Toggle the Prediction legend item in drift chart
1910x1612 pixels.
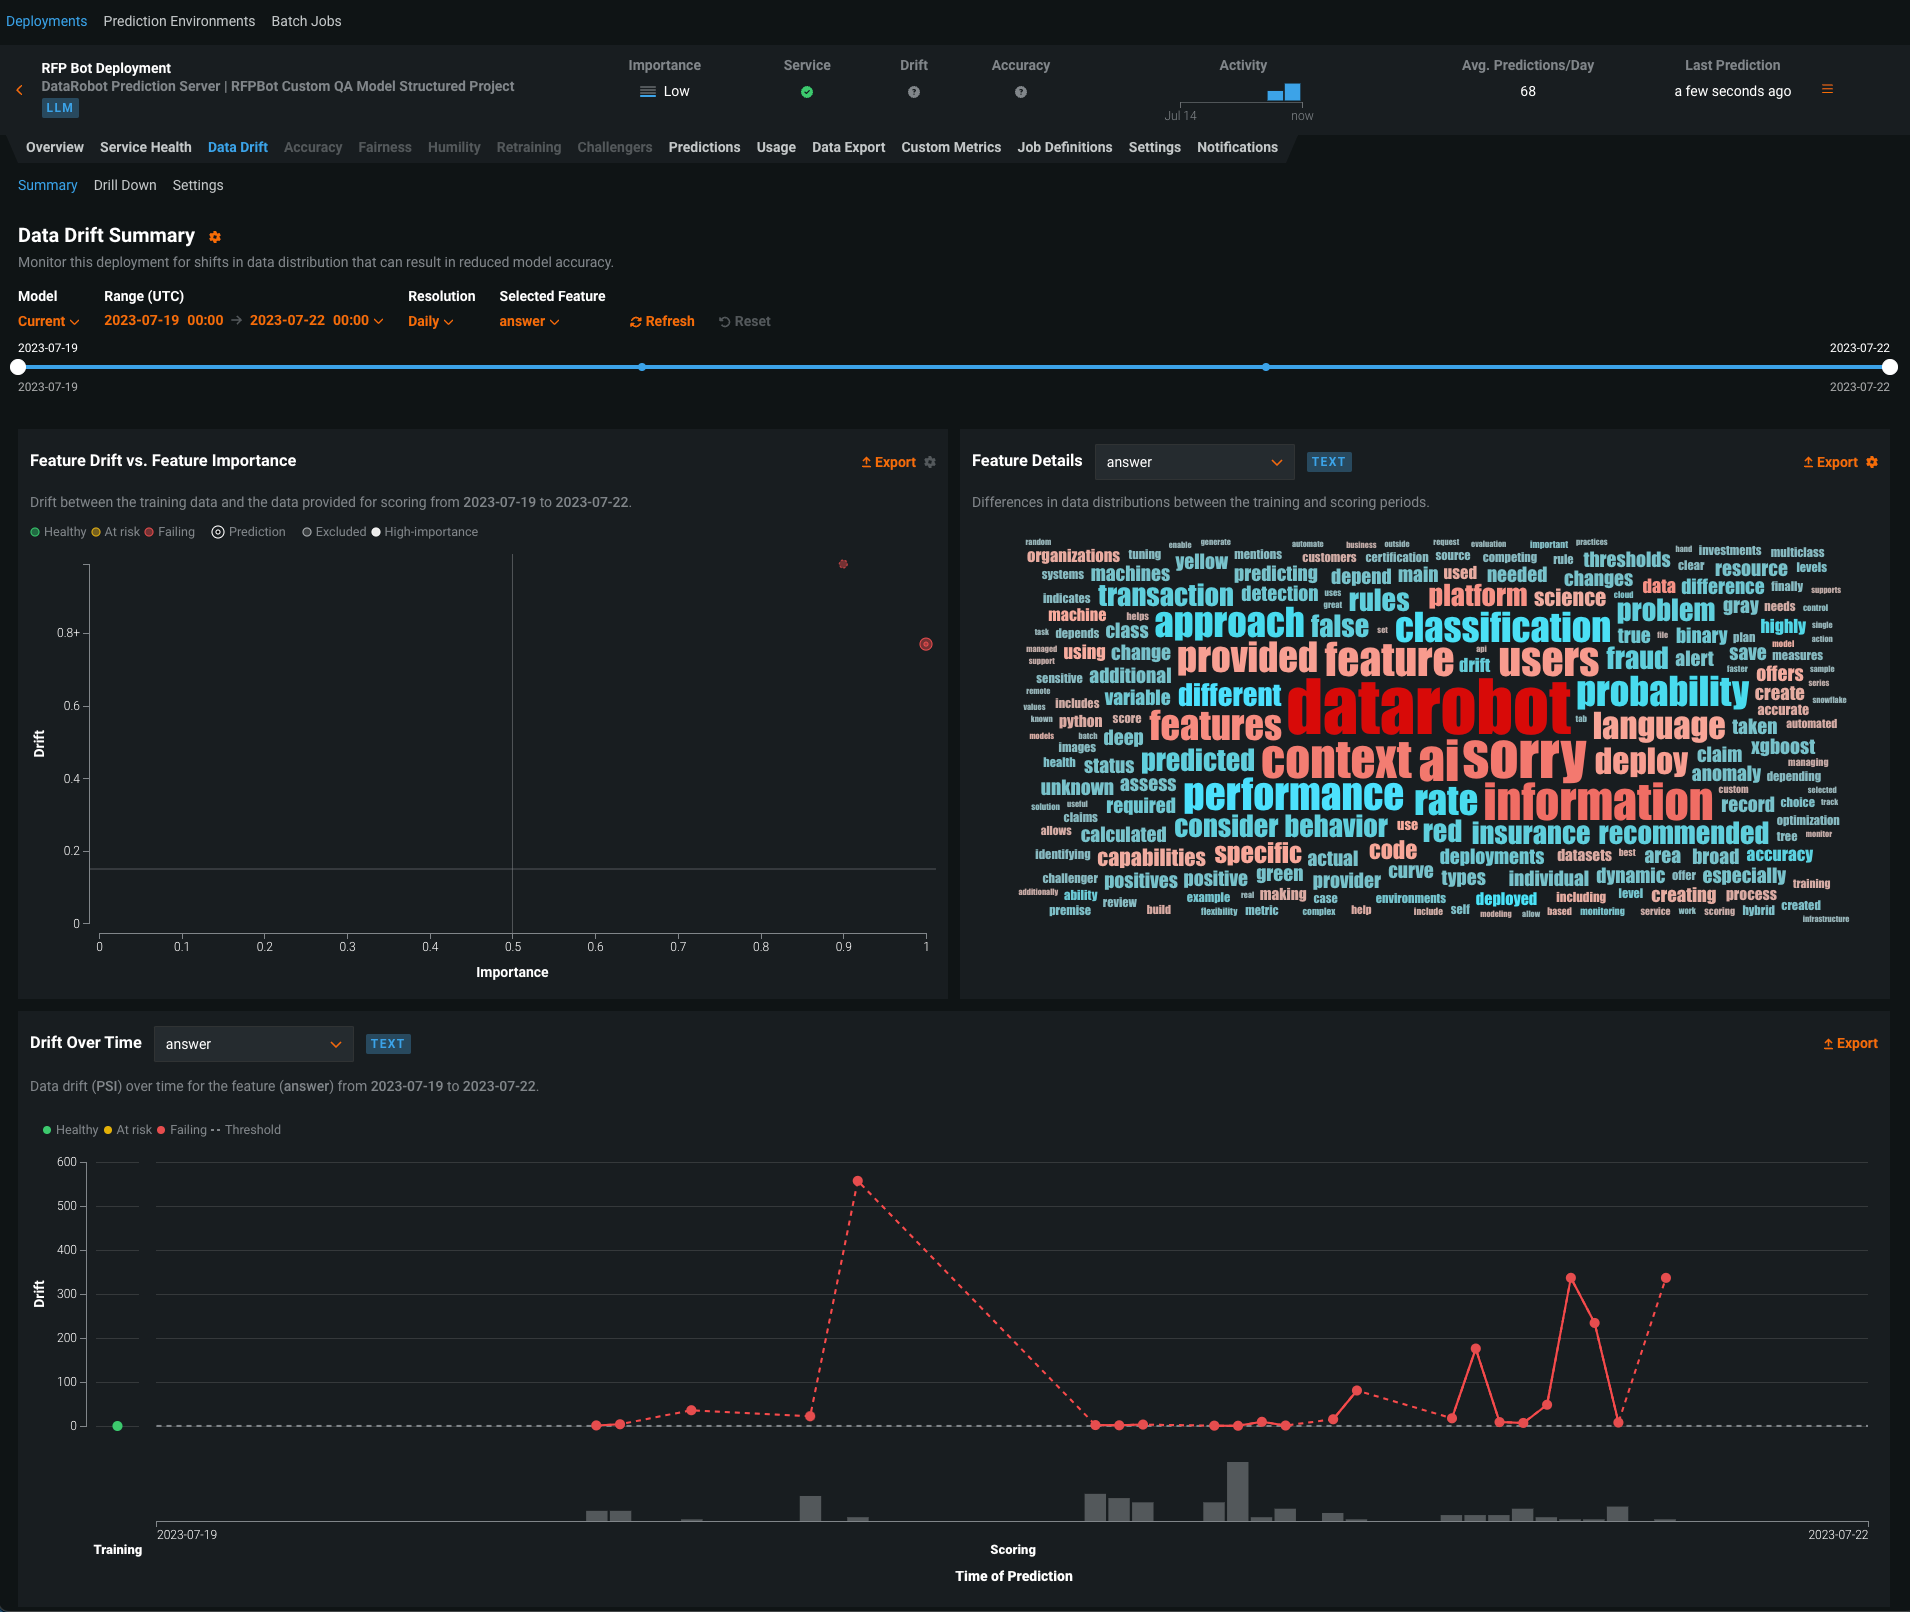tap(248, 532)
